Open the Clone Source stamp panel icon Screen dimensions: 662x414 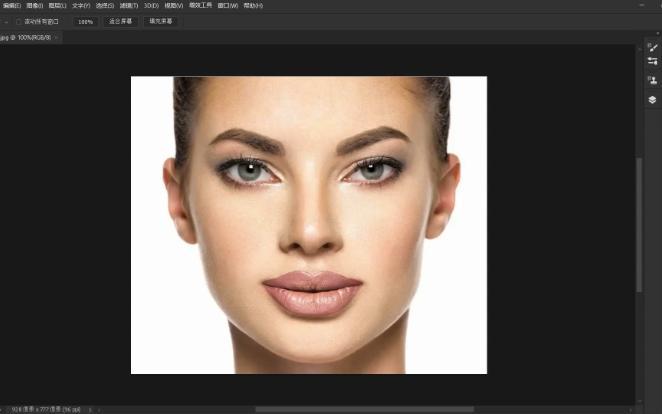click(x=653, y=80)
